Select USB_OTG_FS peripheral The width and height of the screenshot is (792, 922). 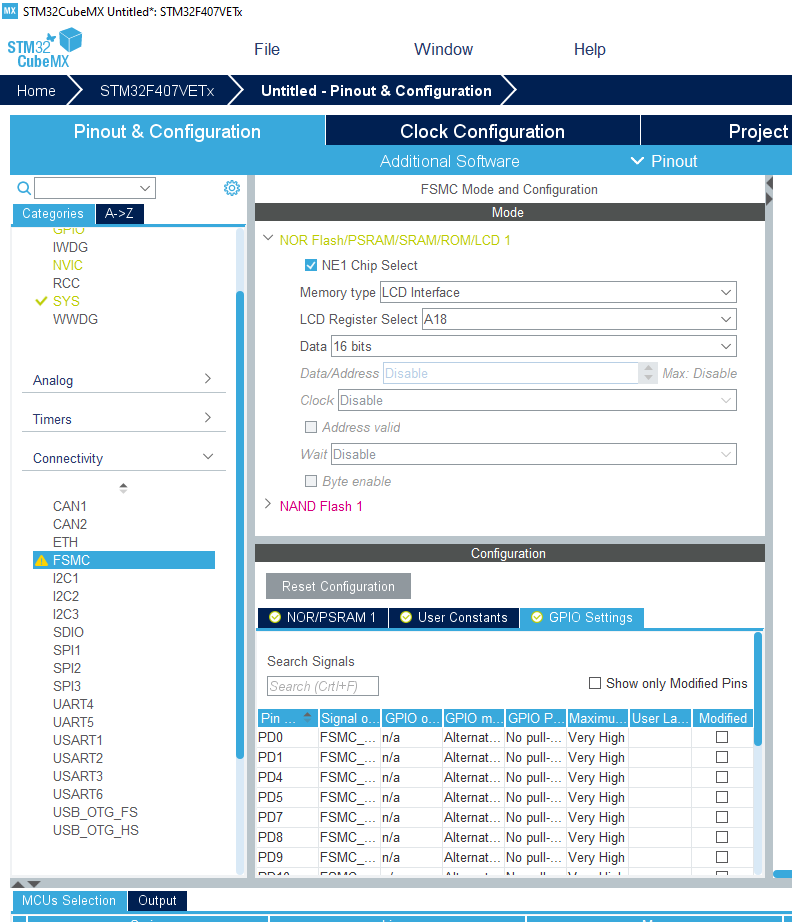click(x=95, y=812)
